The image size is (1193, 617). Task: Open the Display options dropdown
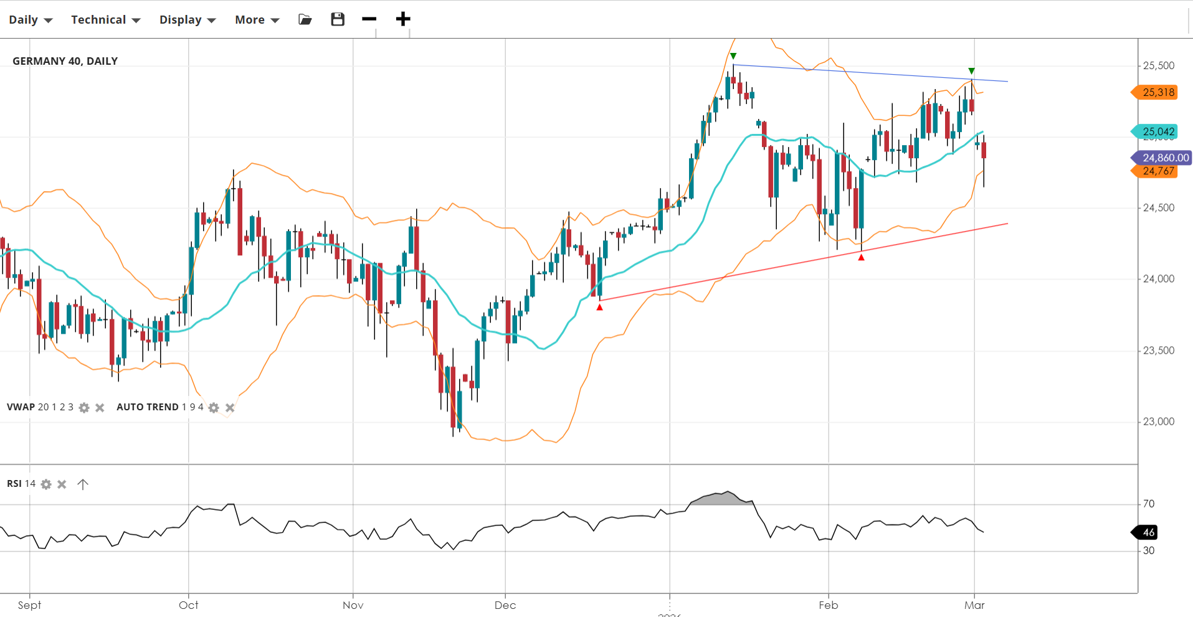pyautogui.click(x=187, y=20)
